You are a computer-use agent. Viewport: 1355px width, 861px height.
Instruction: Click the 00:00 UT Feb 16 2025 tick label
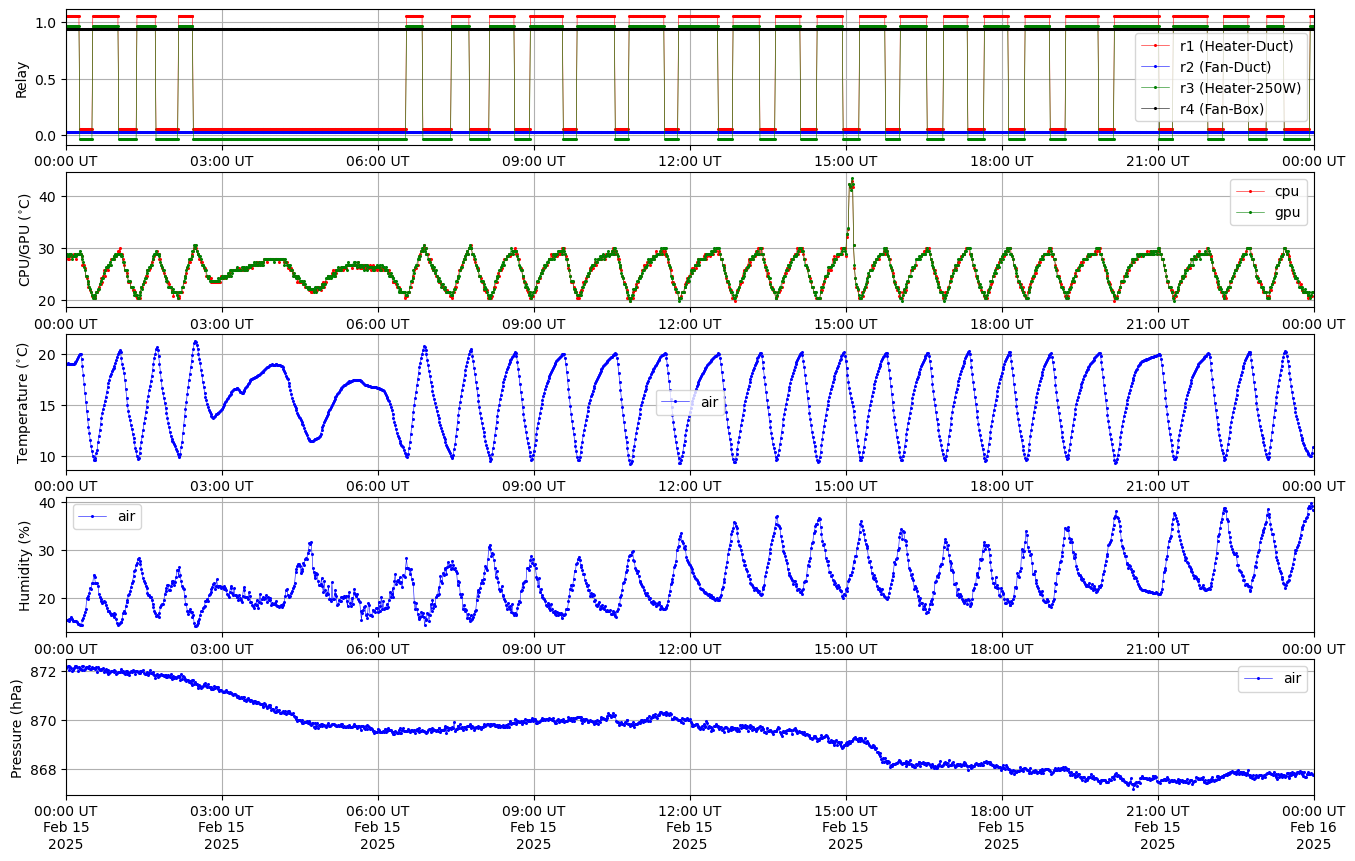pyautogui.click(x=1313, y=827)
